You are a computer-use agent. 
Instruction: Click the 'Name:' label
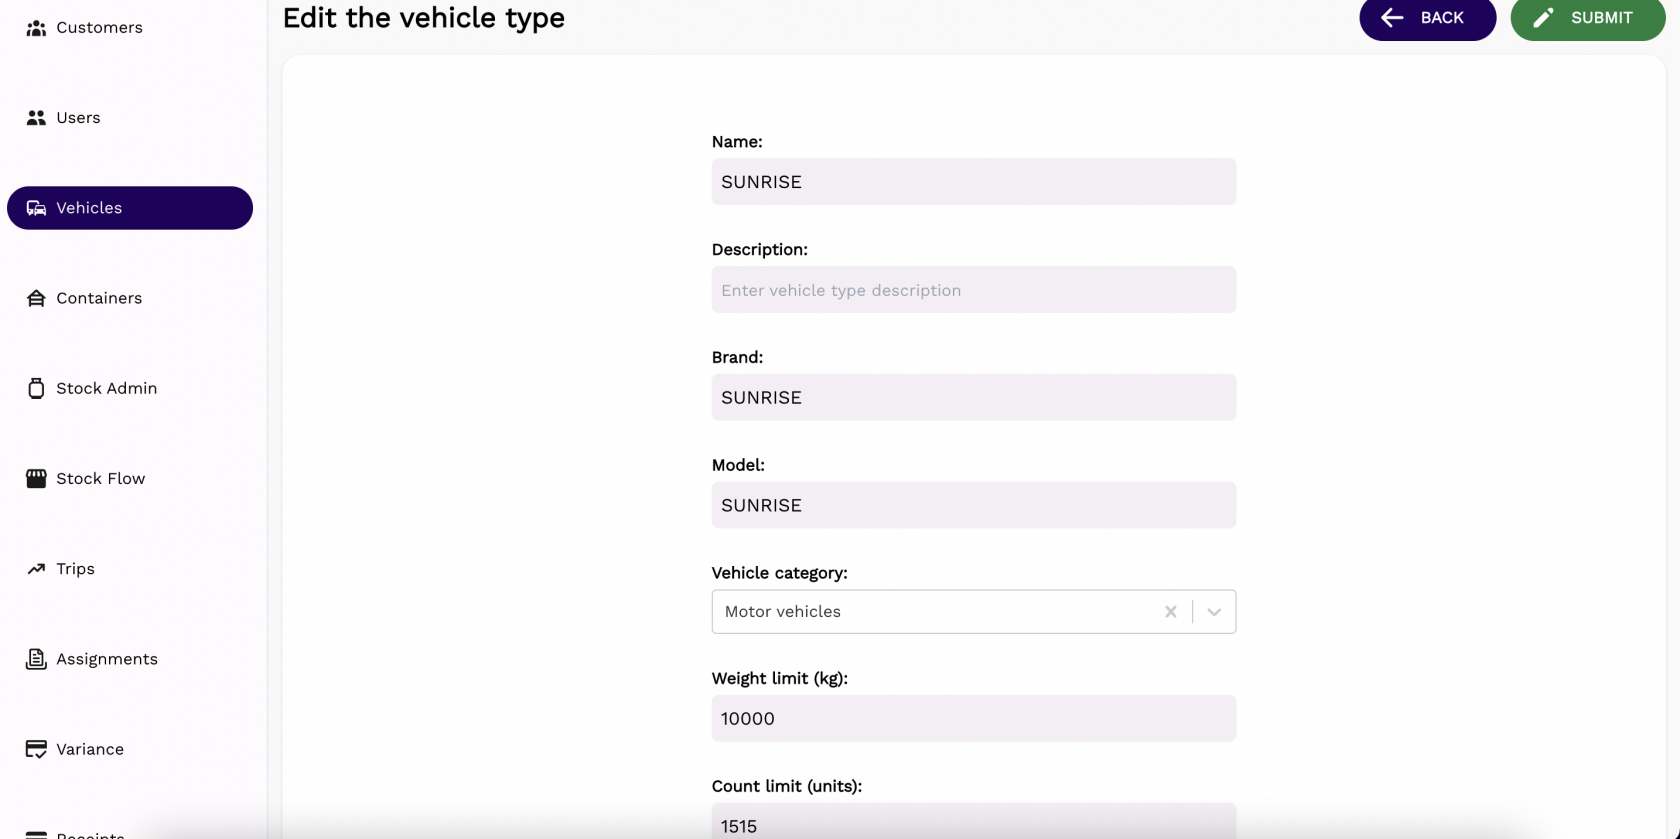coord(737,142)
